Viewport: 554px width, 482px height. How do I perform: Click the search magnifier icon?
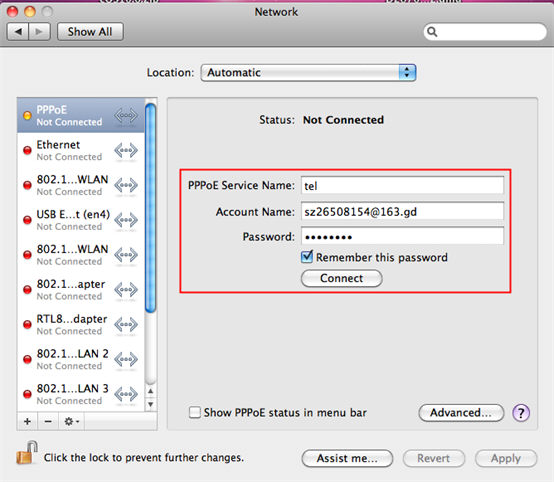[x=432, y=32]
